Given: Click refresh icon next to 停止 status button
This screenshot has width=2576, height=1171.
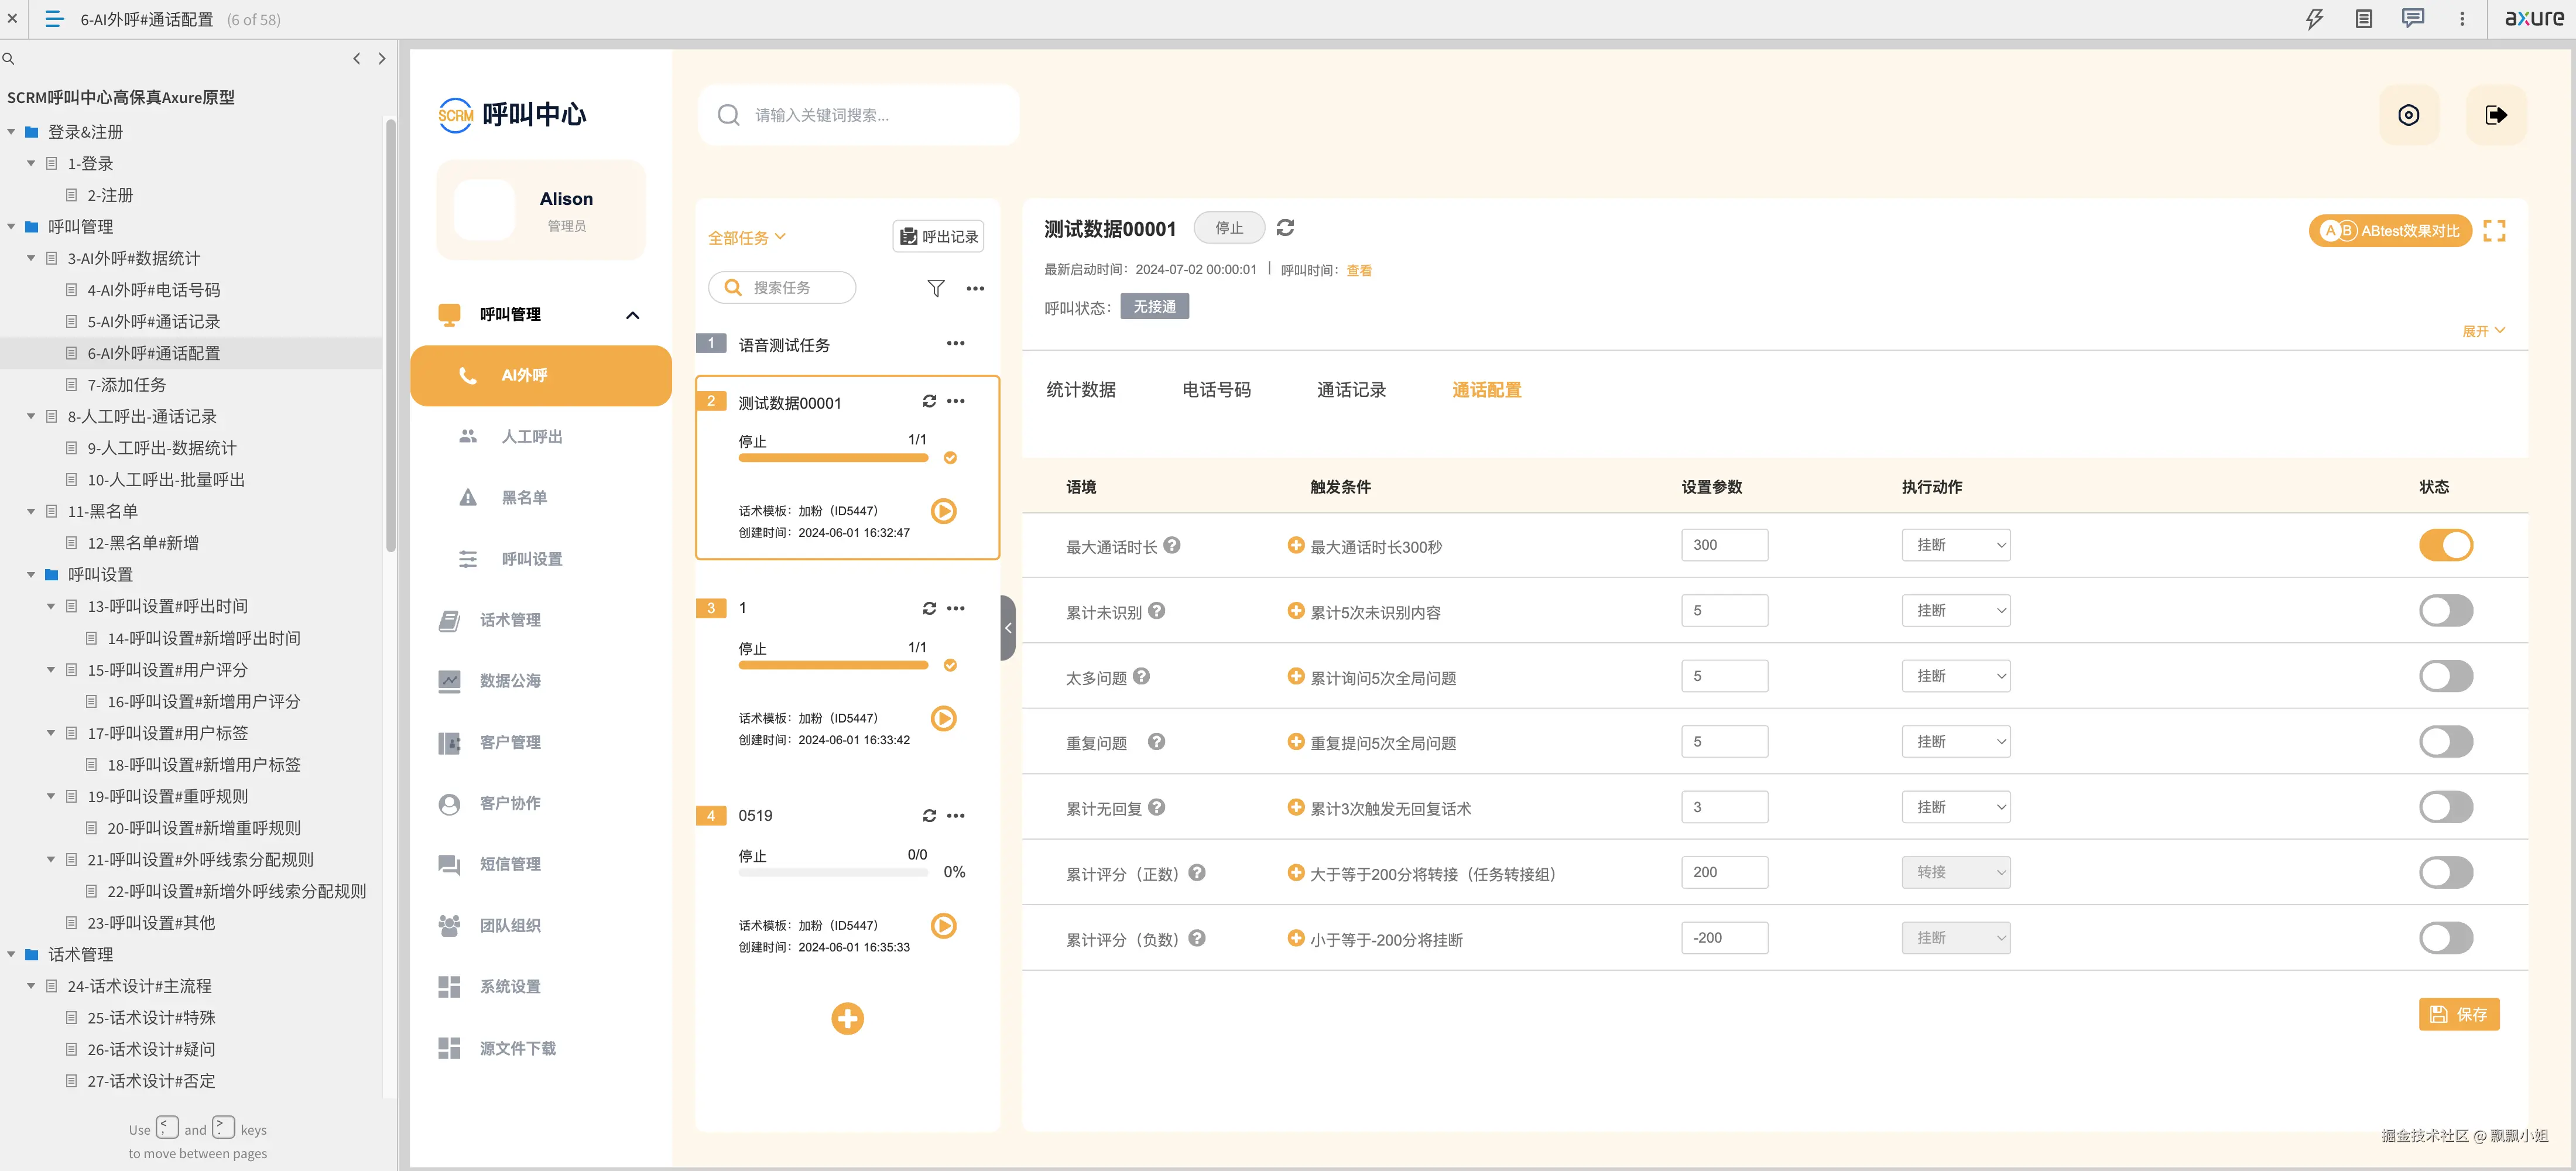Looking at the screenshot, I should (x=1285, y=228).
